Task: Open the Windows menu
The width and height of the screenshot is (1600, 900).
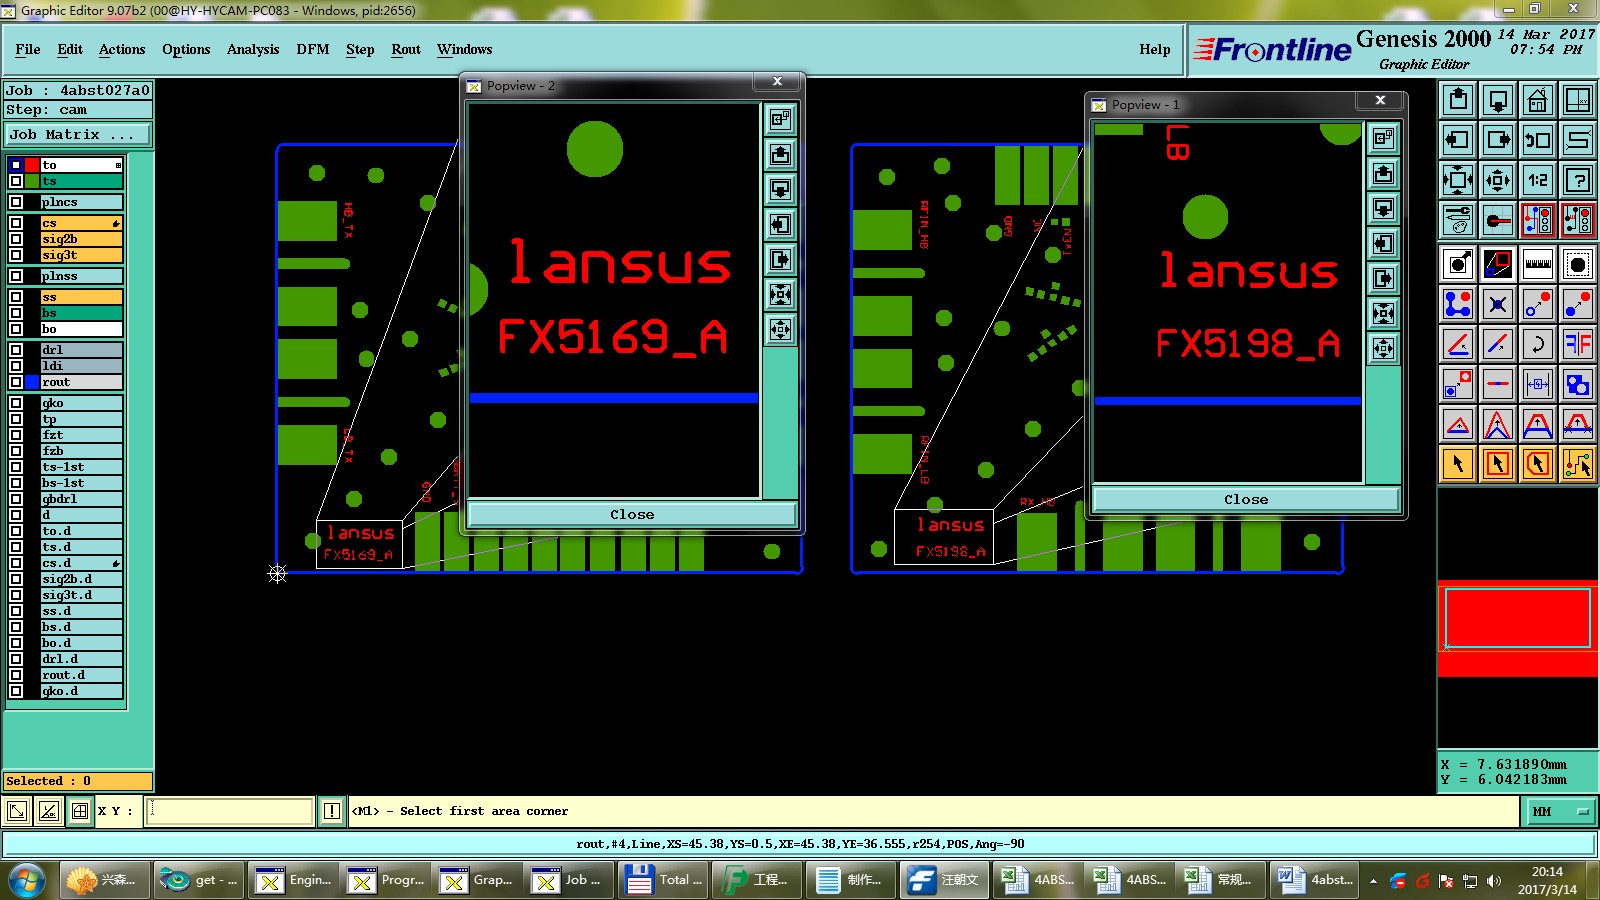Action: tap(464, 49)
